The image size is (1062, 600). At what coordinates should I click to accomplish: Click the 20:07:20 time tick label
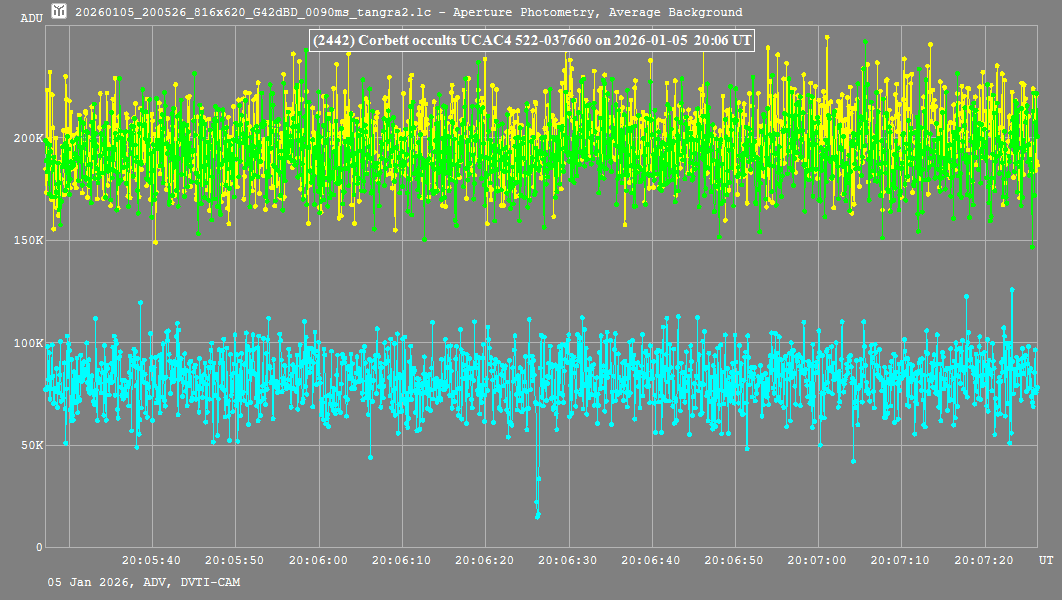986,560
